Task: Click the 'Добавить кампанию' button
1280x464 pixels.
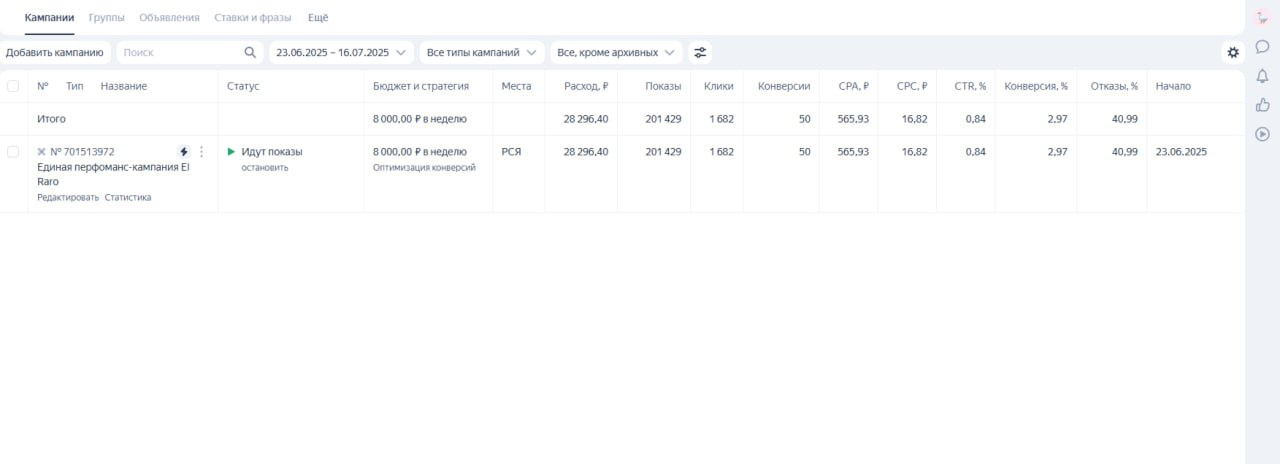Action: (x=54, y=52)
